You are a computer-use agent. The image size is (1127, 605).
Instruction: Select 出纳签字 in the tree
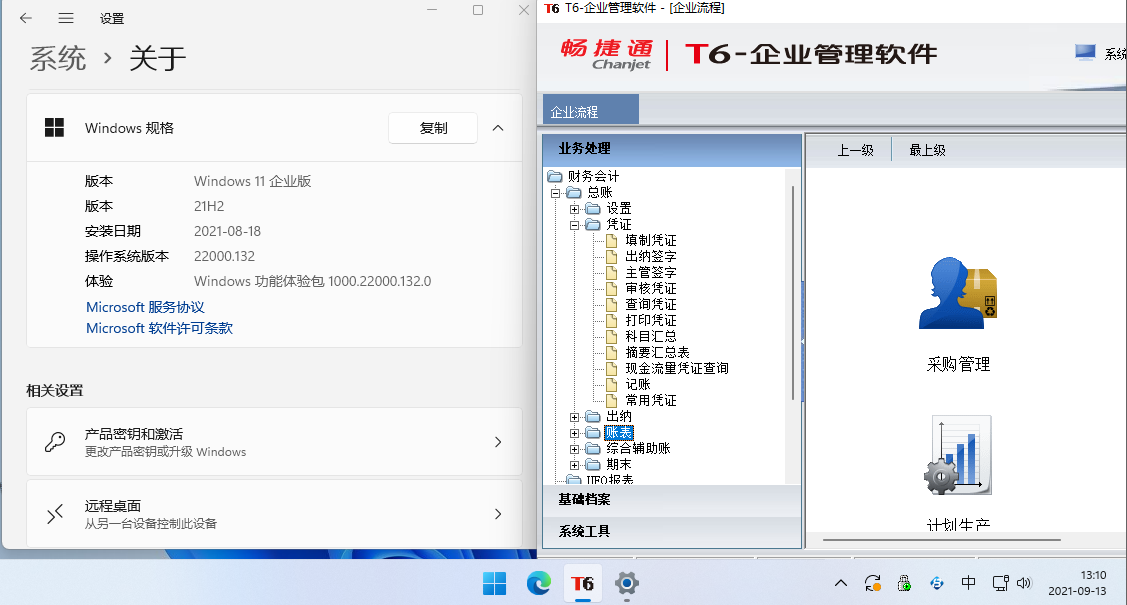[650, 257]
